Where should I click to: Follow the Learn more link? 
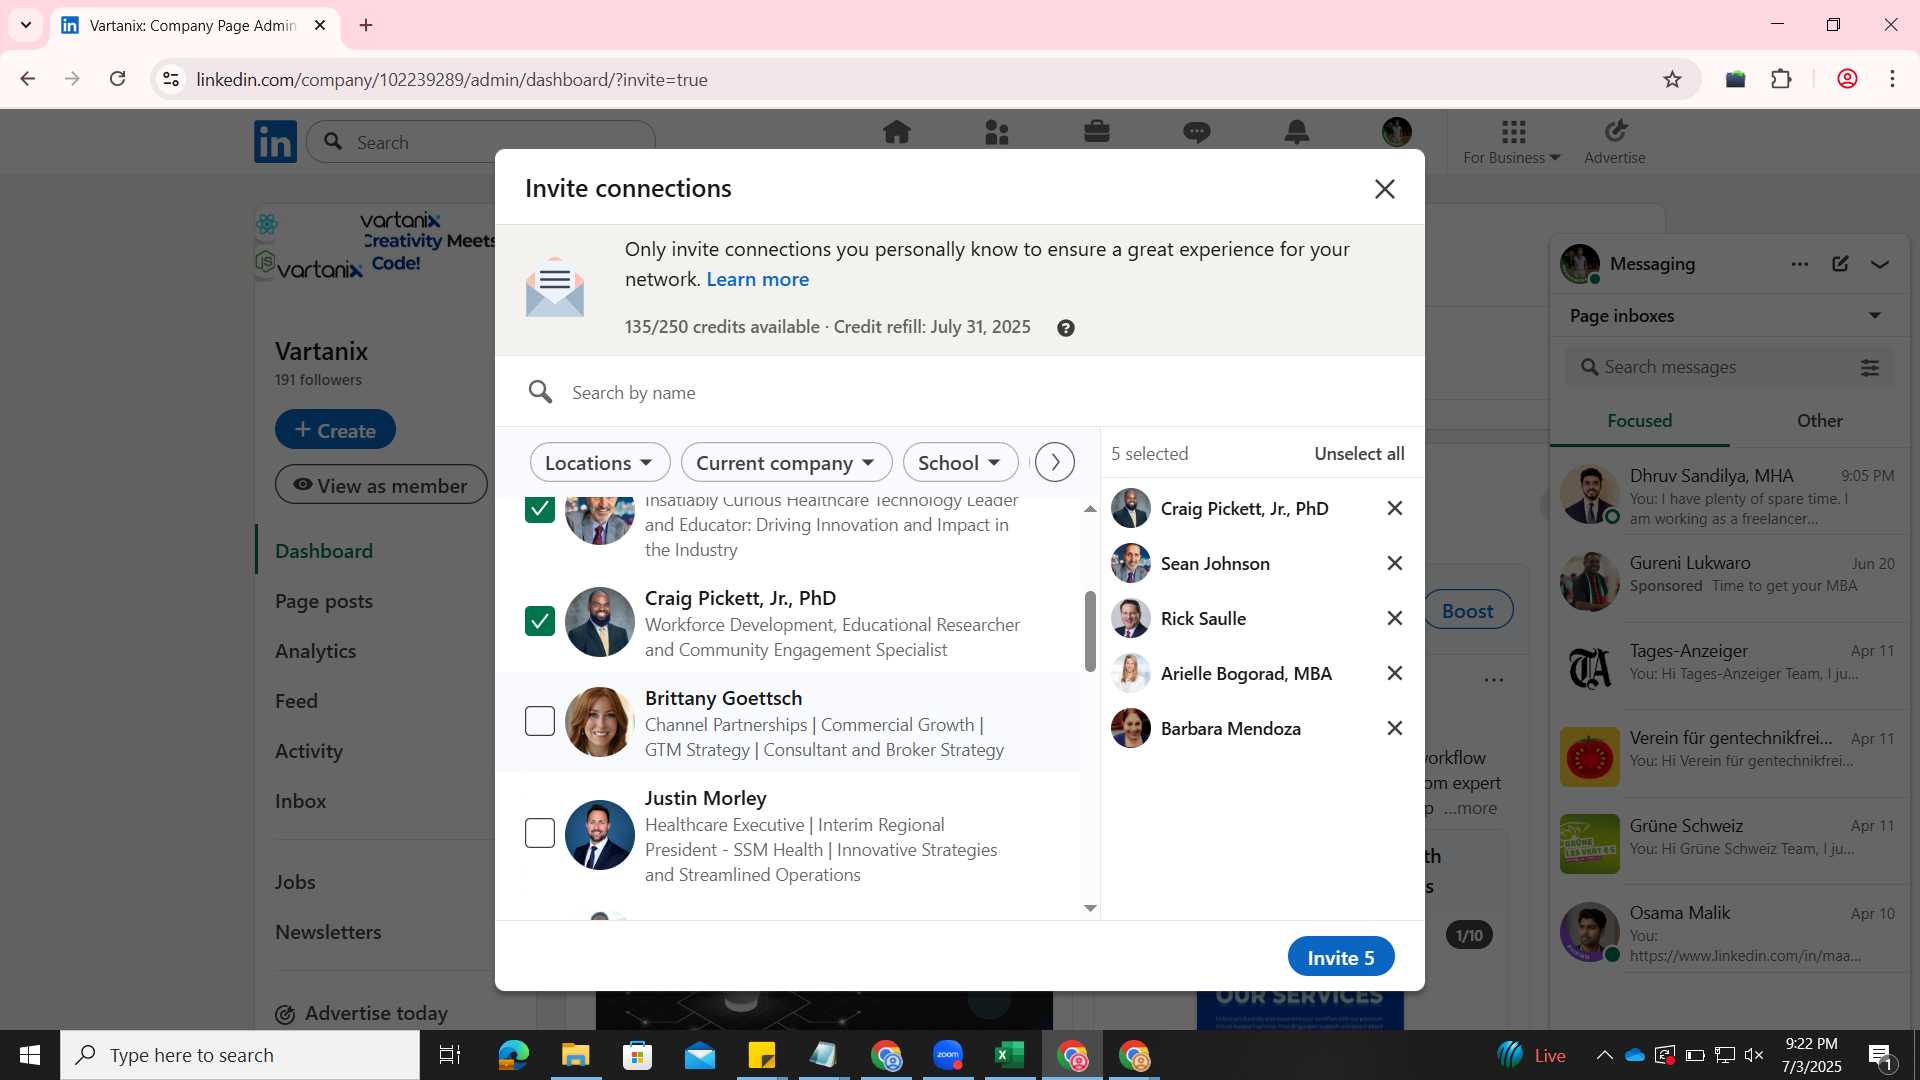click(x=758, y=280)
